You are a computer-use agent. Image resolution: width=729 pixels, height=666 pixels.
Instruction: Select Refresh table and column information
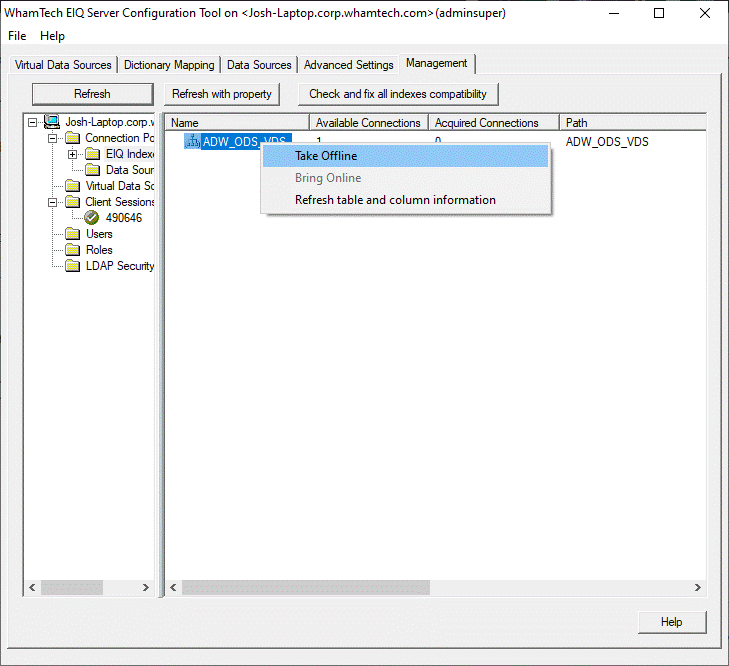395,200
